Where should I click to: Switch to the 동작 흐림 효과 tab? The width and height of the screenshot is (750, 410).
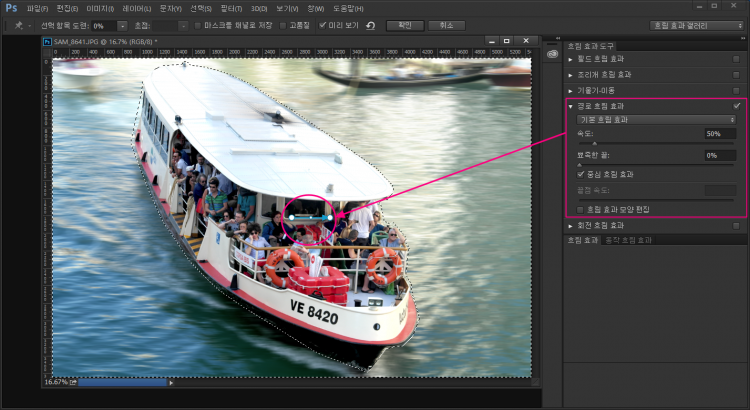(x=625, y=240)
